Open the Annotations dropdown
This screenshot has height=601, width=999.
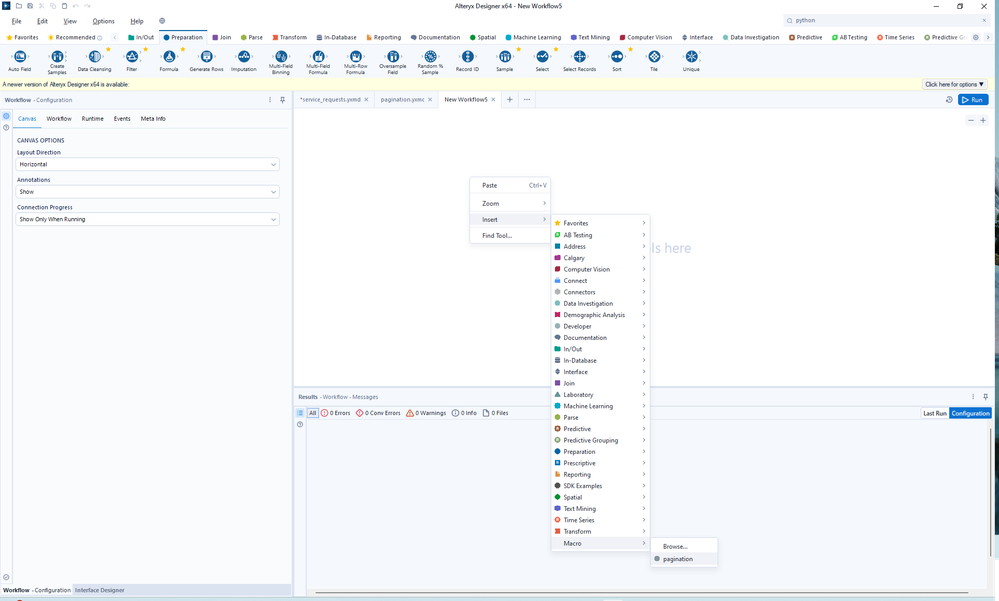point(148,192)
